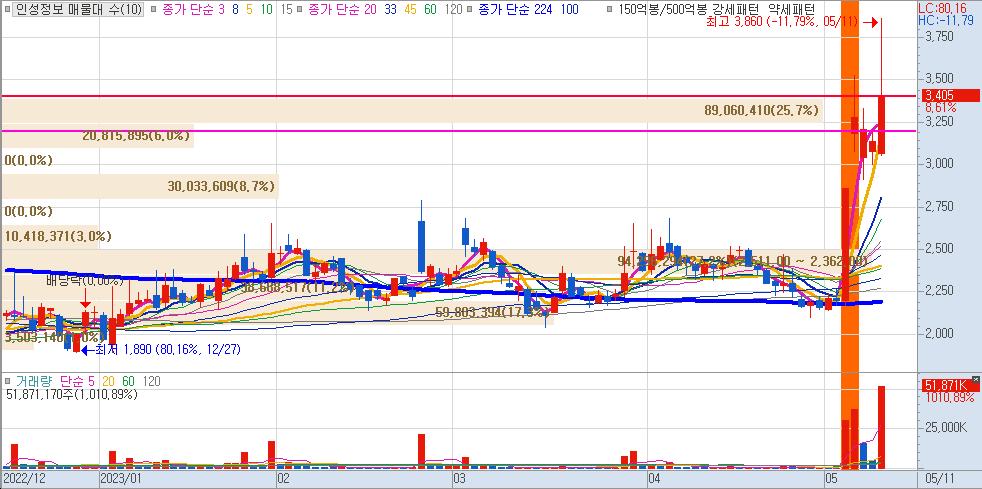982x489 pixels.
Task: Click the square marker before 종가 단순 3
Action: [x=153, y=9]
